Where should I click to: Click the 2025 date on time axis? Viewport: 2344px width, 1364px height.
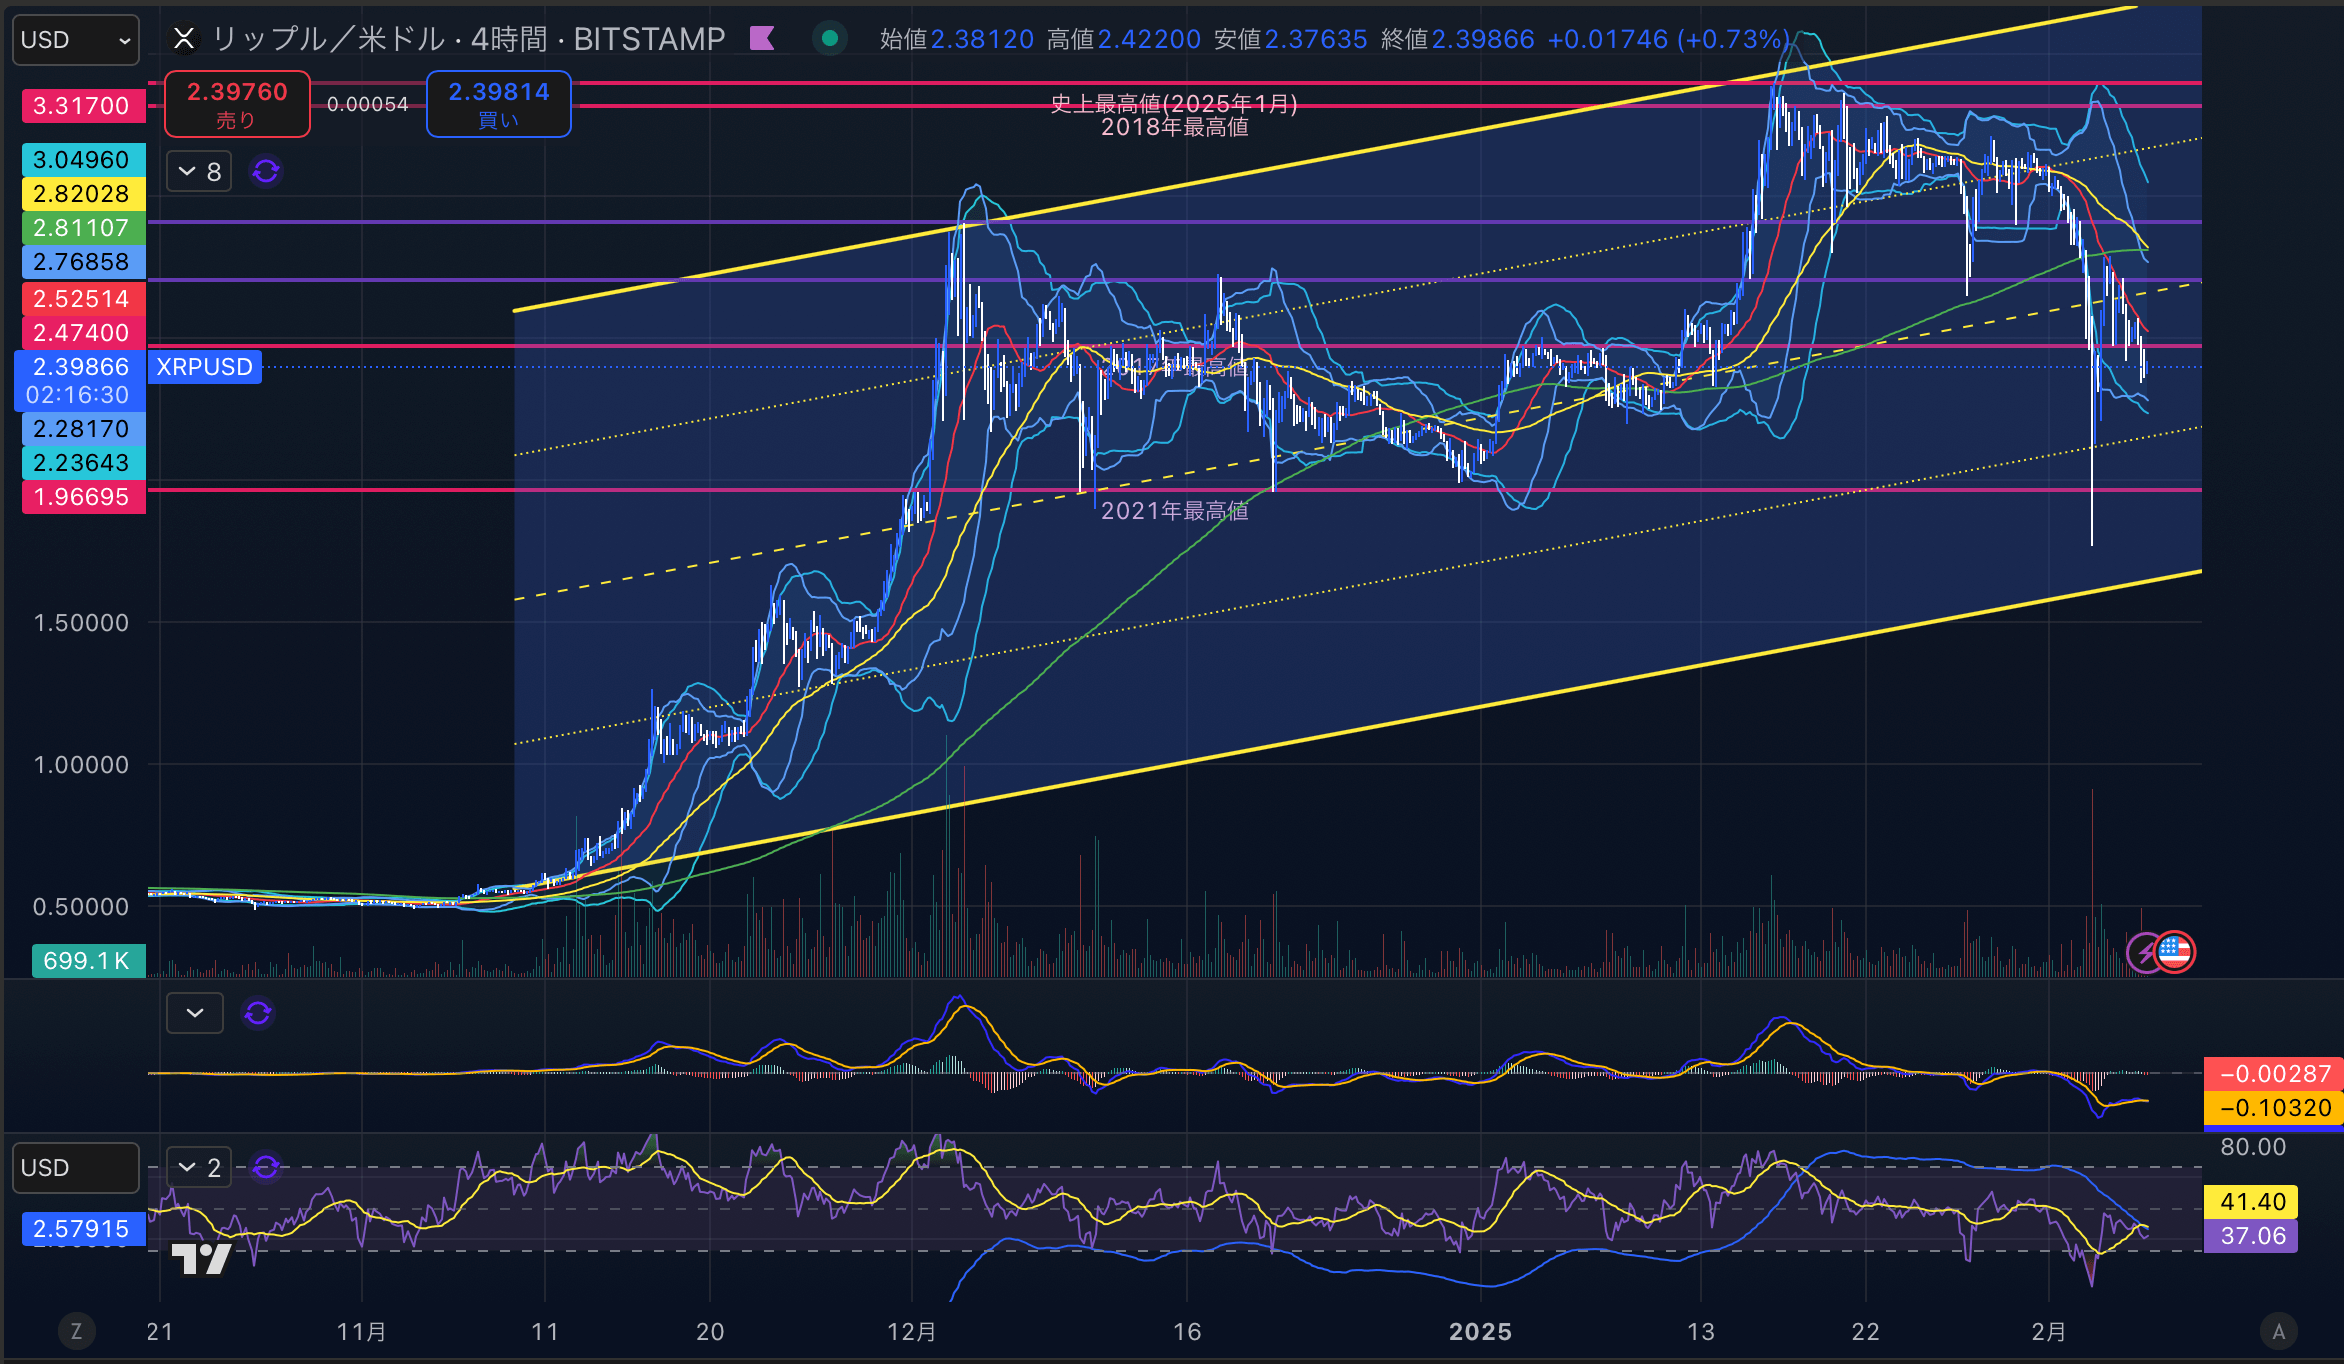1480,1331
